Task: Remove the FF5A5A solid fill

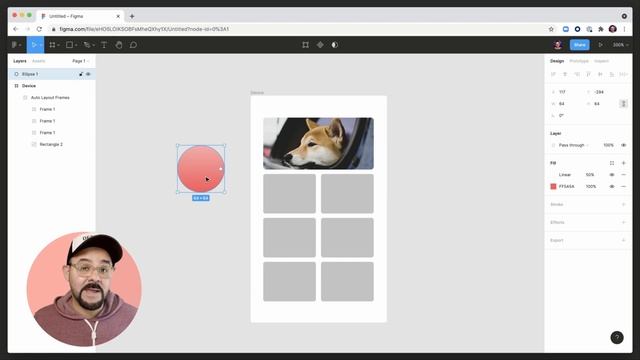Action: click(x=624, y=187)
